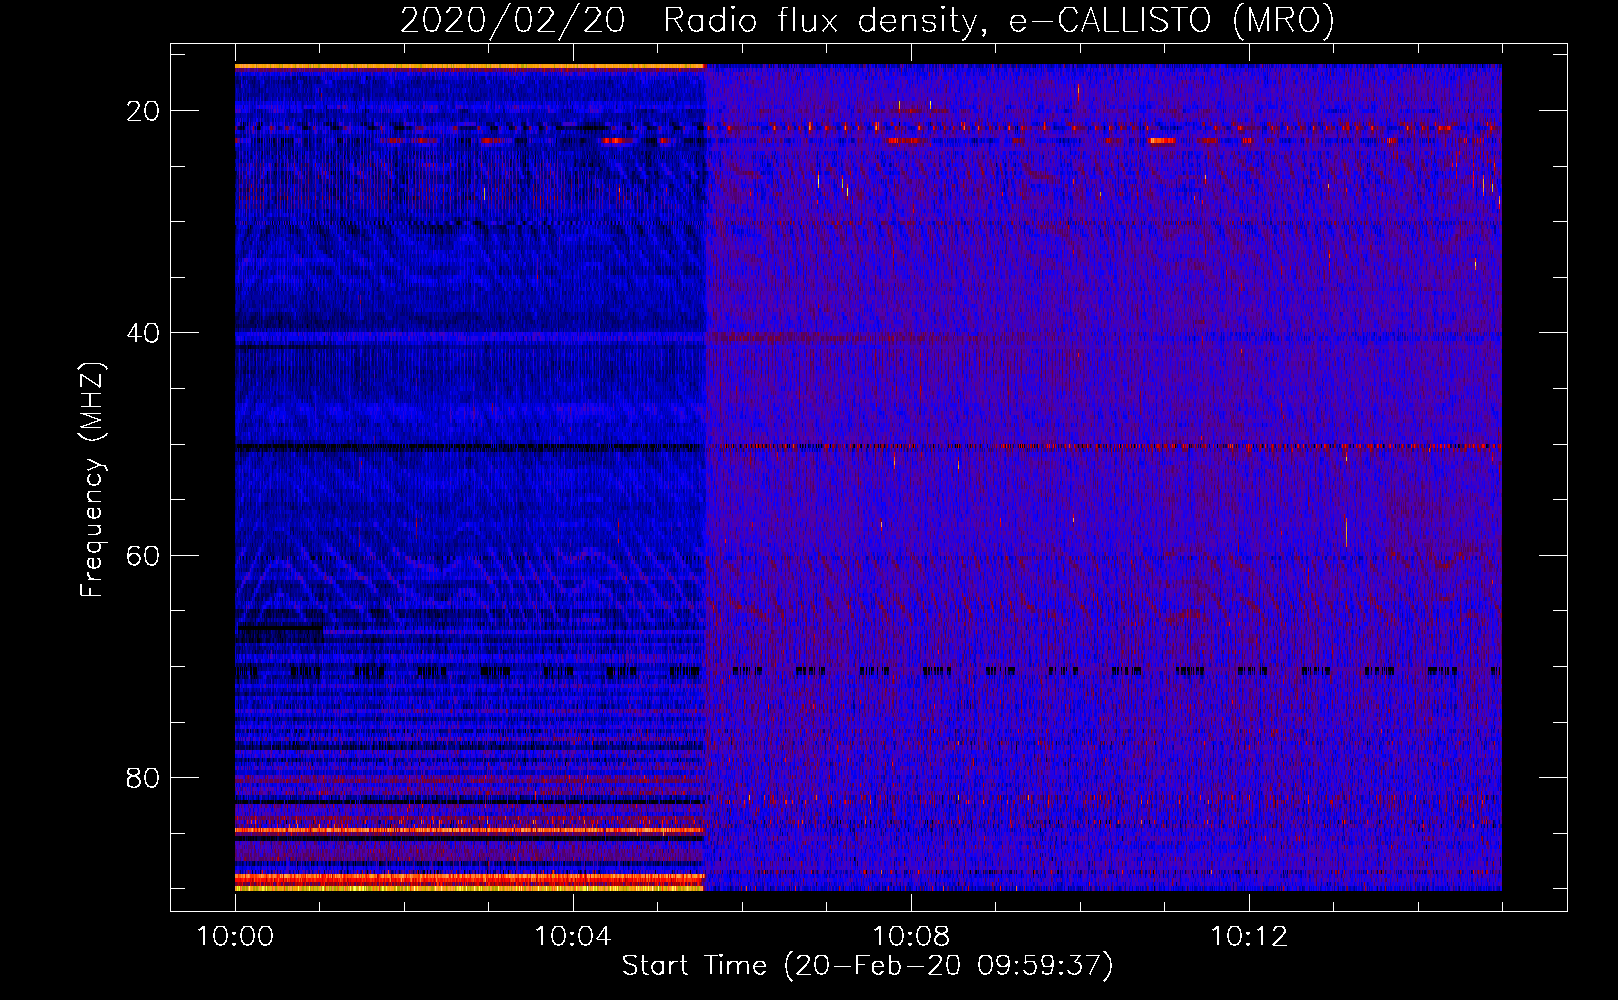Click the '10:12' time axis label
This screenshot has width=1618, height=1000.
point(1249,936)
